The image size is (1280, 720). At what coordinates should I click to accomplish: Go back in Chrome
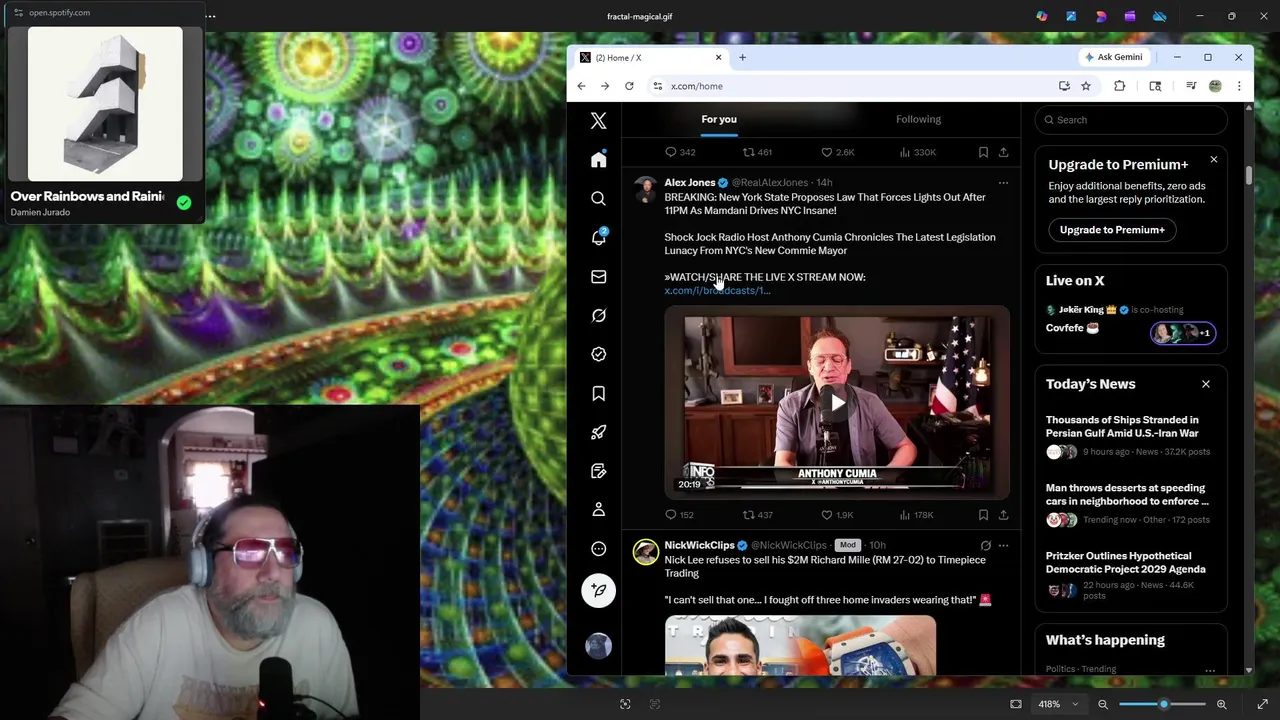tap(581, 86)
